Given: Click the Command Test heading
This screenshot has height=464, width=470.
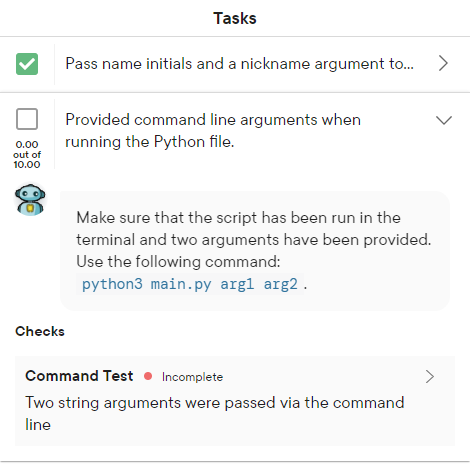Looking at the screenshot, I should 79,376.
